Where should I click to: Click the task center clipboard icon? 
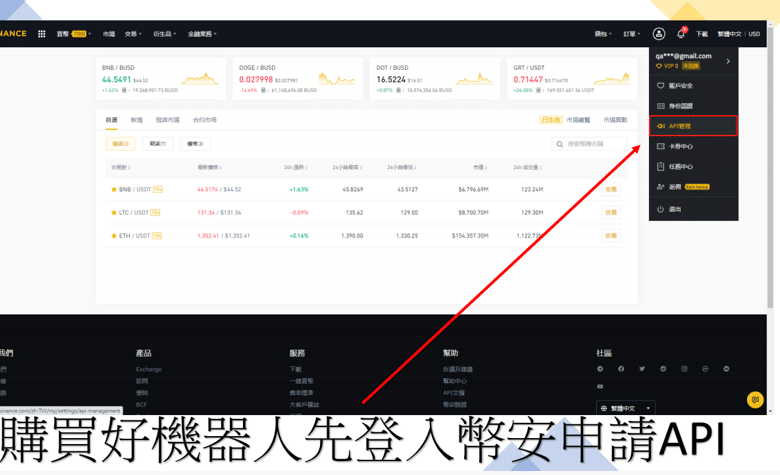pos(661,167)
